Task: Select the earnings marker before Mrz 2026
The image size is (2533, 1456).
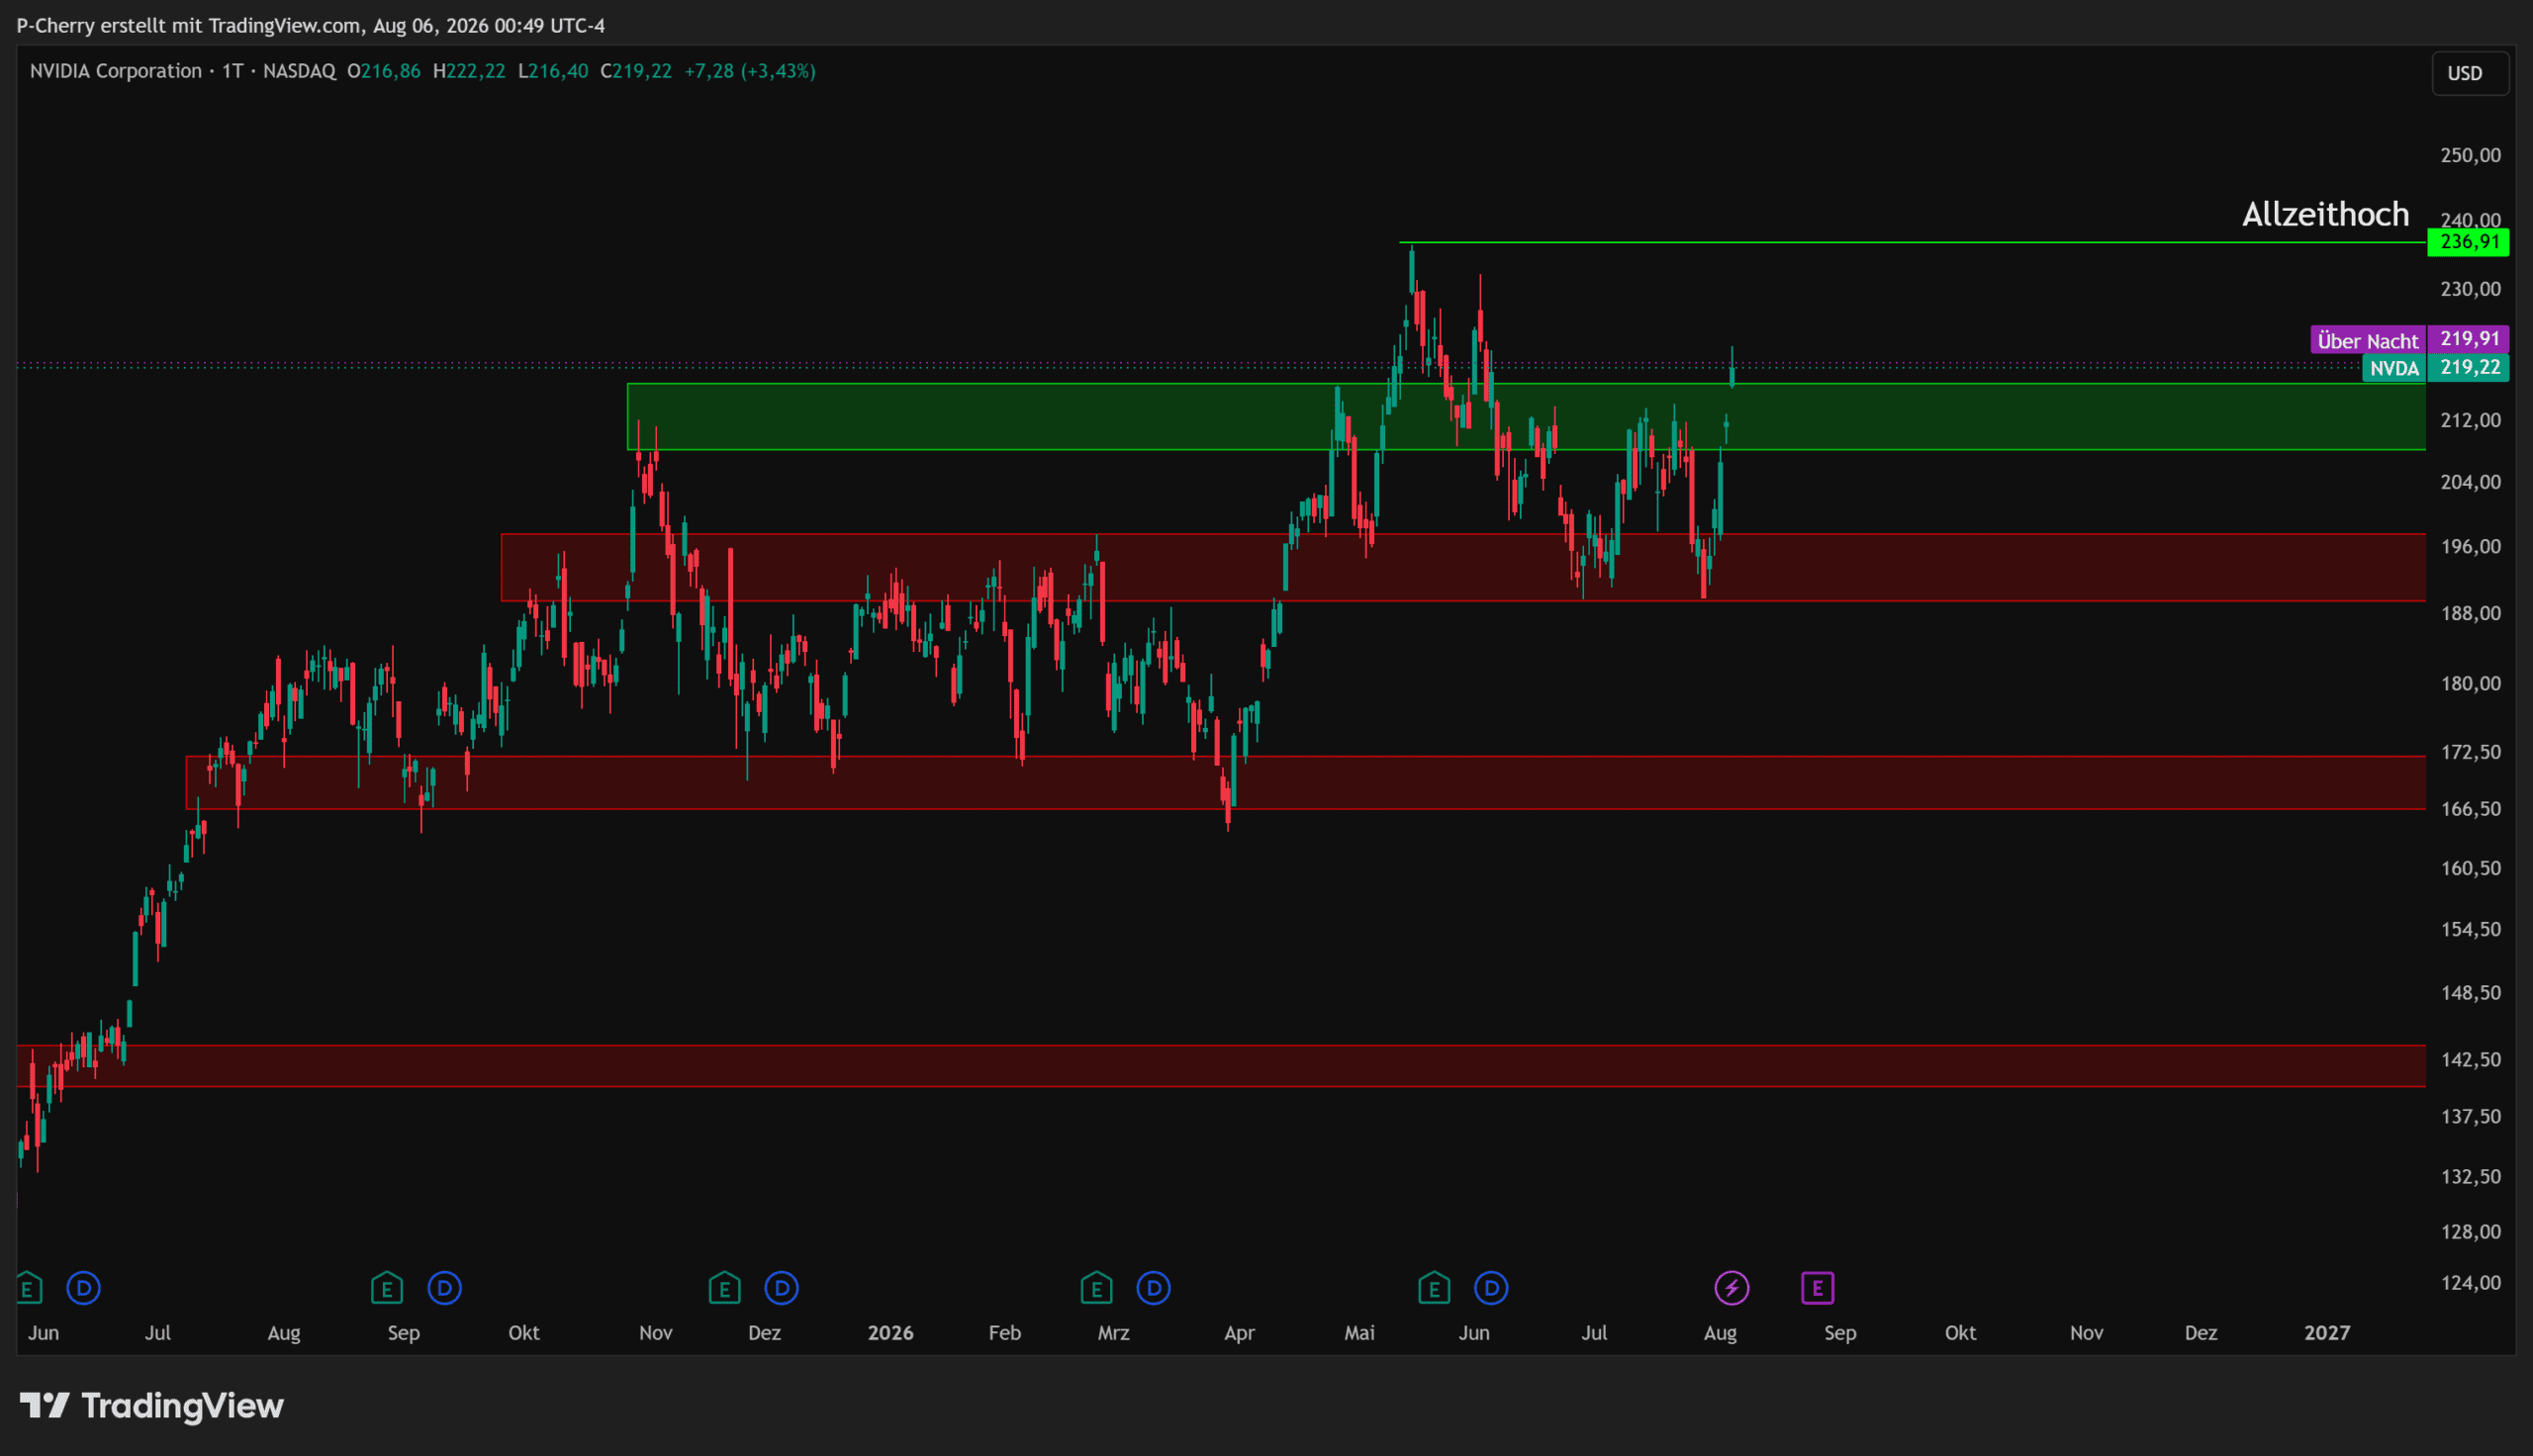Action: 1097,1288
